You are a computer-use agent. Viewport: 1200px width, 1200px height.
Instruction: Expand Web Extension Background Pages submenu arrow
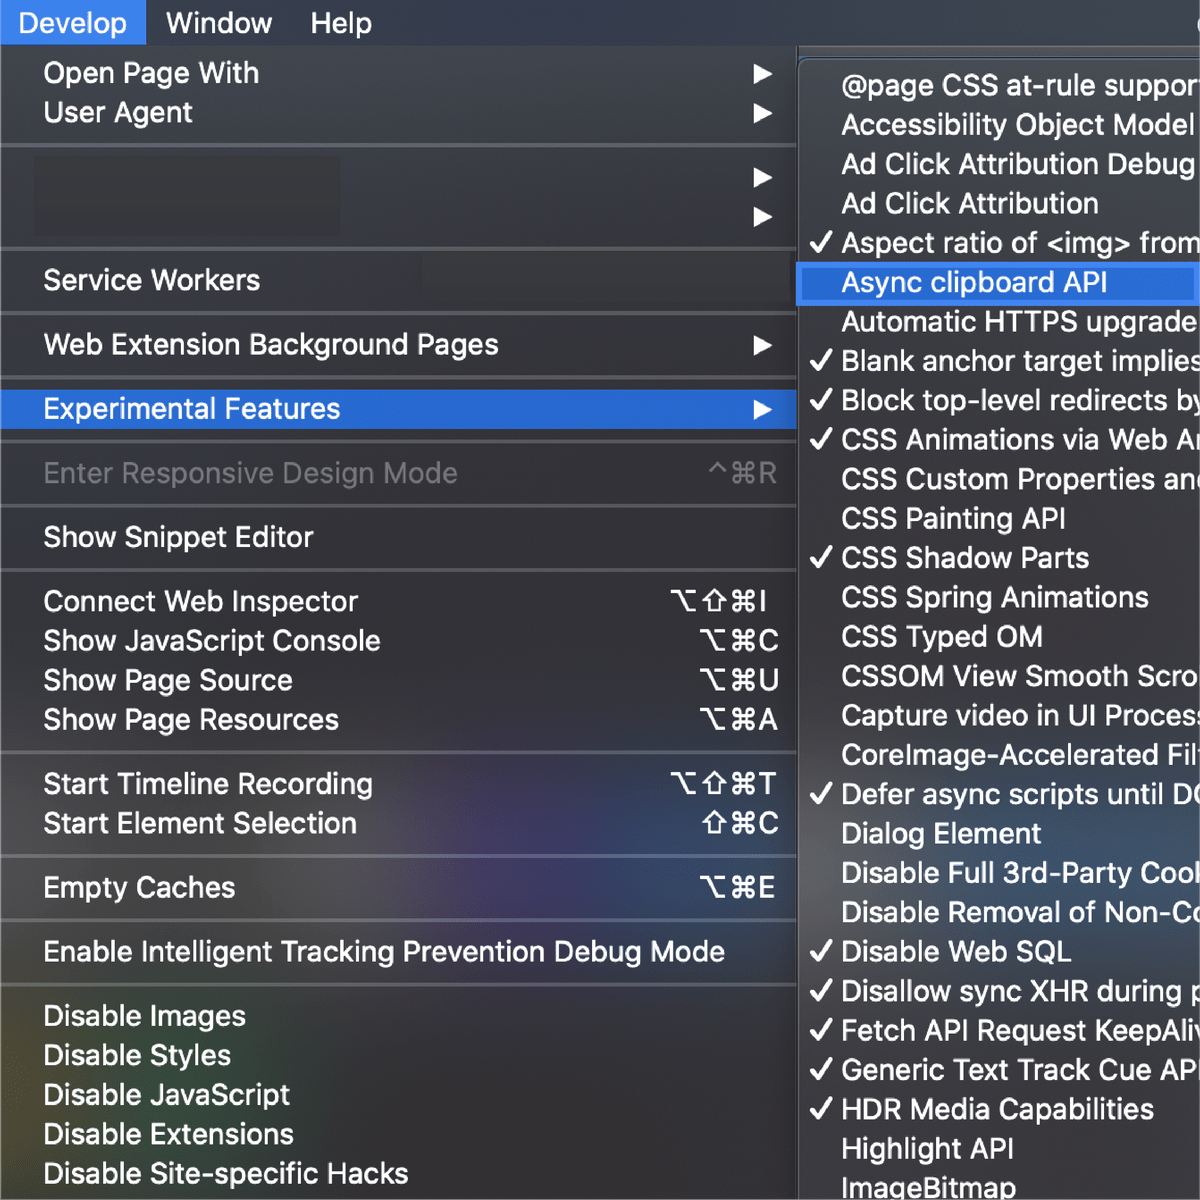coord(762,345)
